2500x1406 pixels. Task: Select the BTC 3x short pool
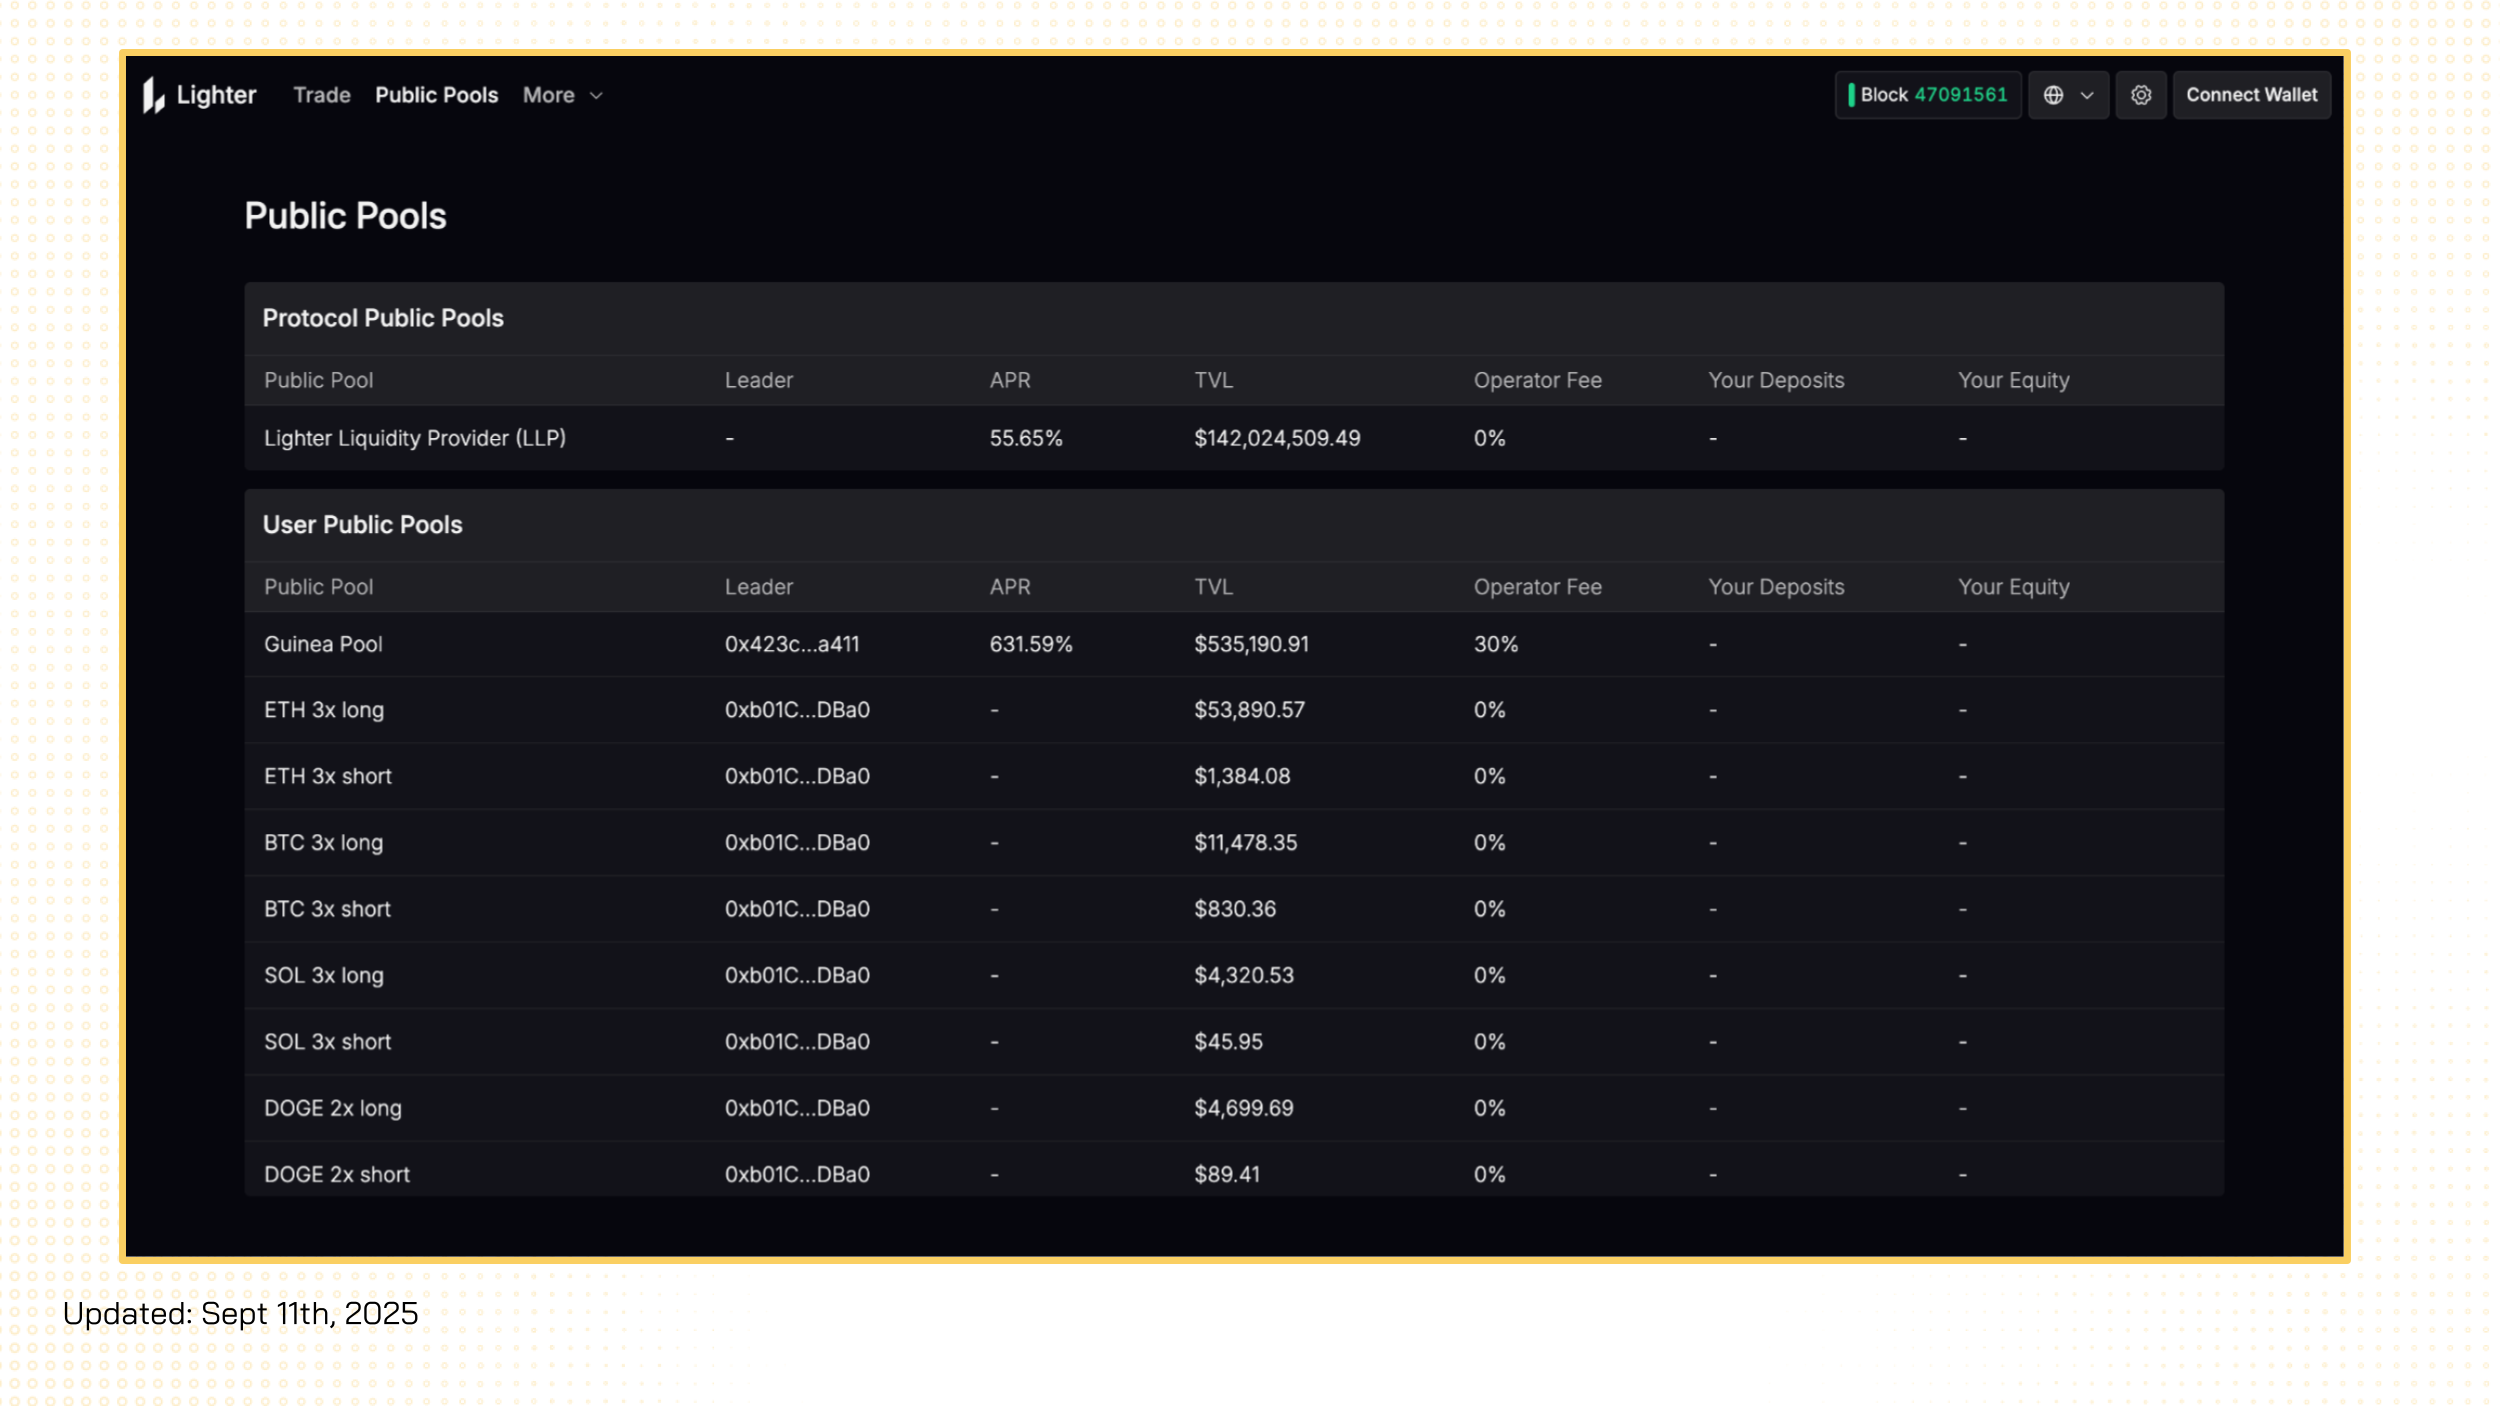327,909
